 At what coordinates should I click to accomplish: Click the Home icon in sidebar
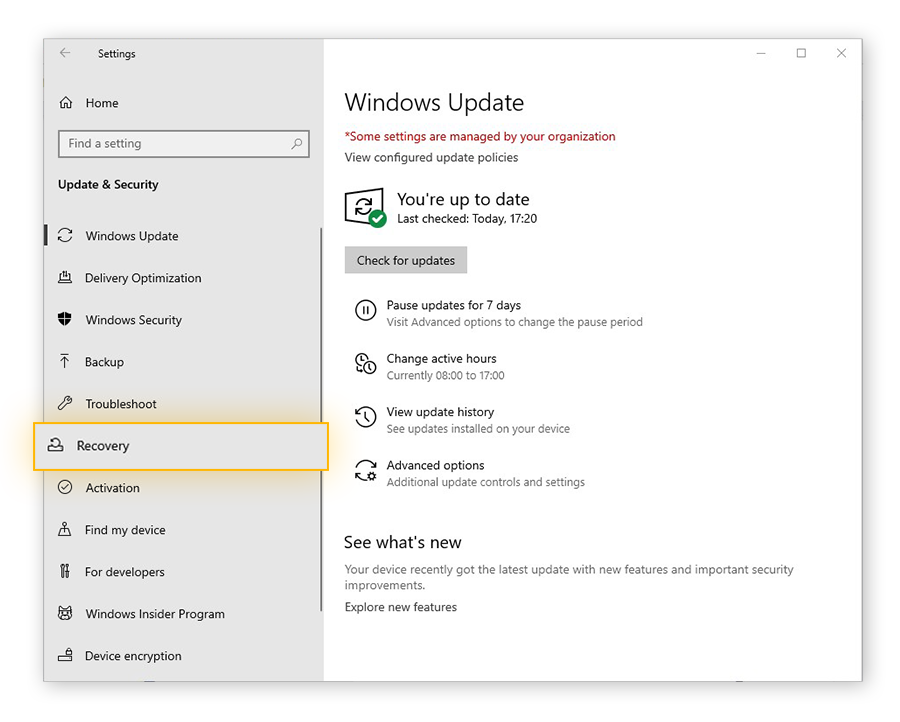[x=66, y=103]
